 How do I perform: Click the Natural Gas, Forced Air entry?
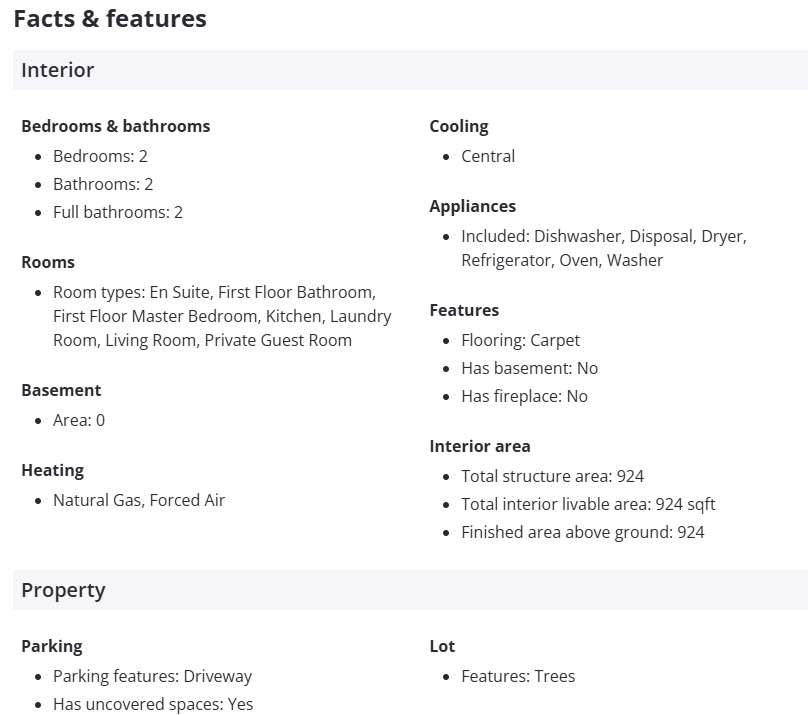click(139, 500)
